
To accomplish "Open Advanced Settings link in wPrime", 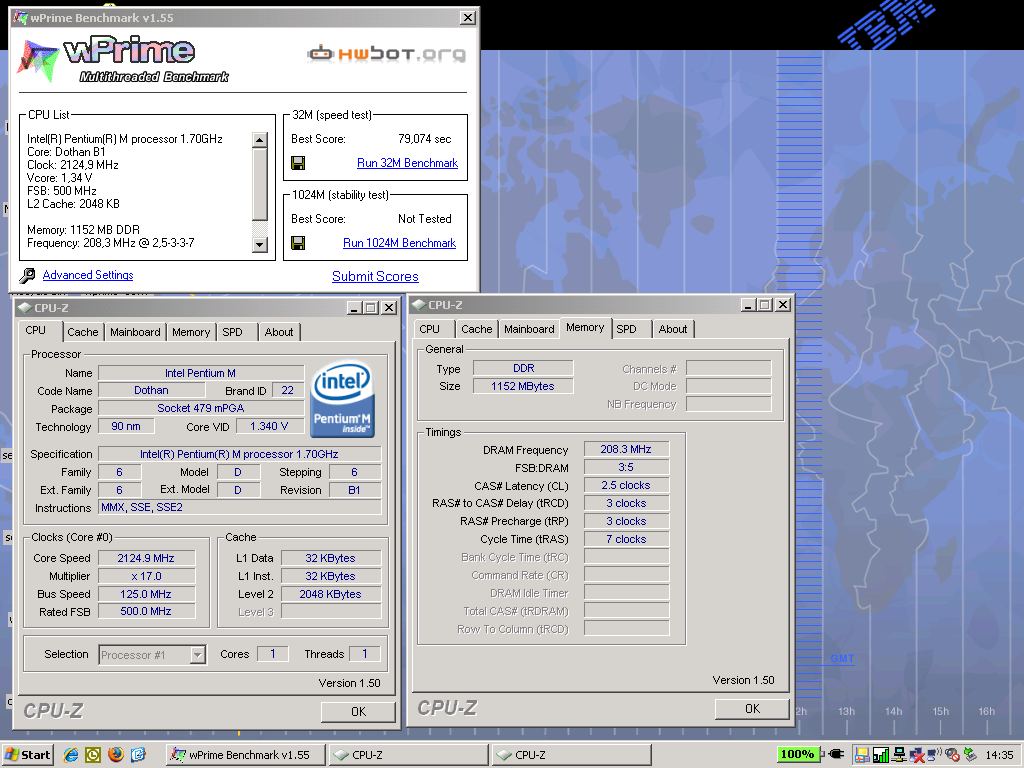I will click(x=88, y=275).
